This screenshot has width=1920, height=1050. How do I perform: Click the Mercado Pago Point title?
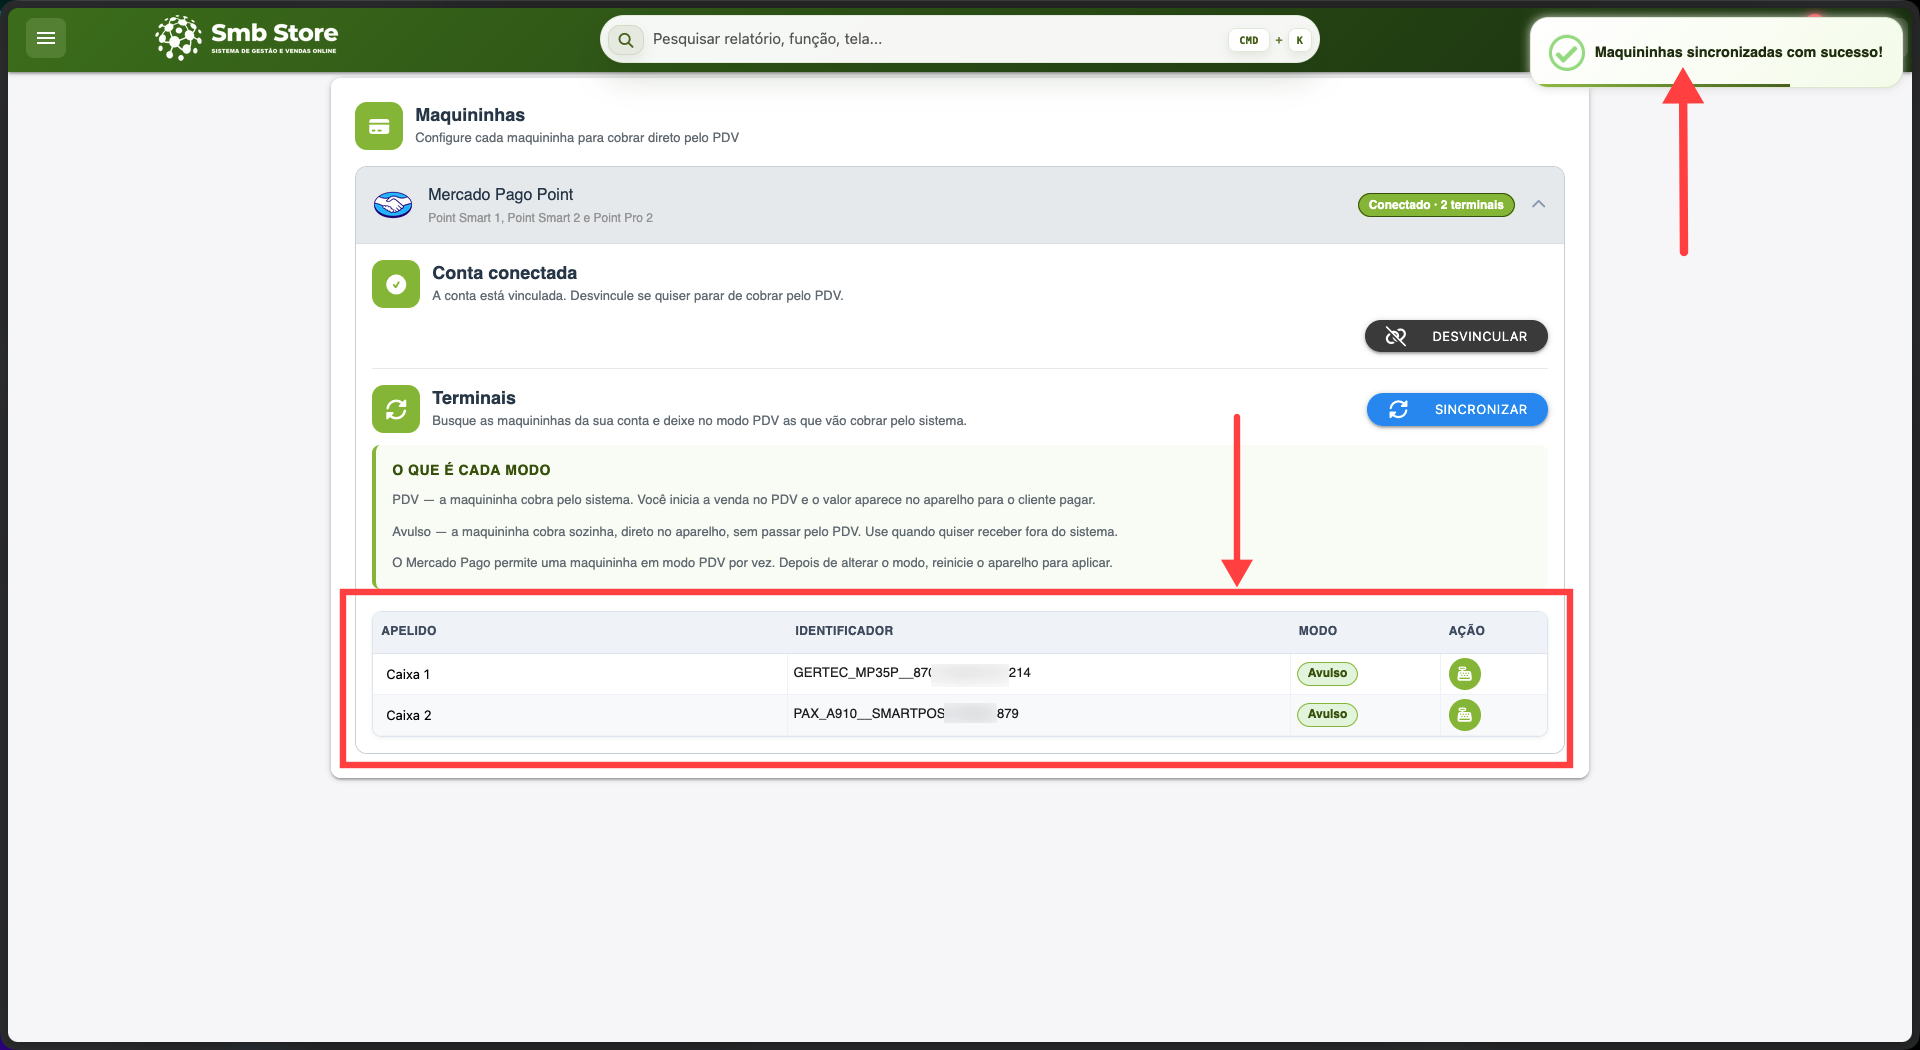pyautogui.click(x=501, y=195)
